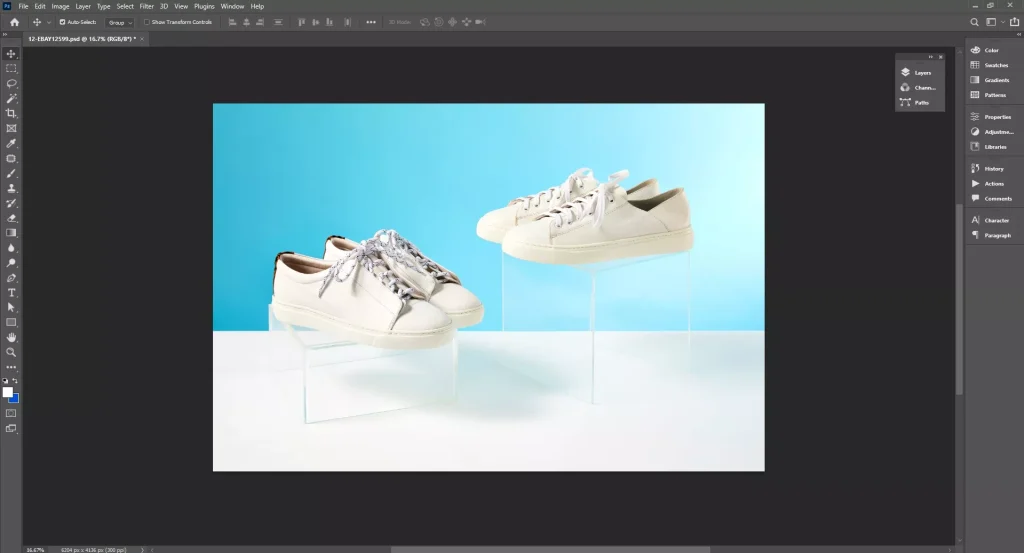Change the screen mode

pyautogui.click(x=11, y=428)
